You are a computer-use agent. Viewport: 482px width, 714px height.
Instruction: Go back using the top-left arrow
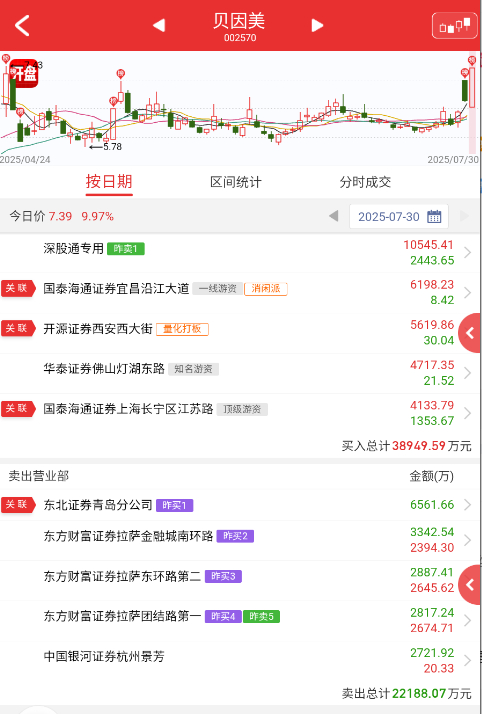point(22,25)
